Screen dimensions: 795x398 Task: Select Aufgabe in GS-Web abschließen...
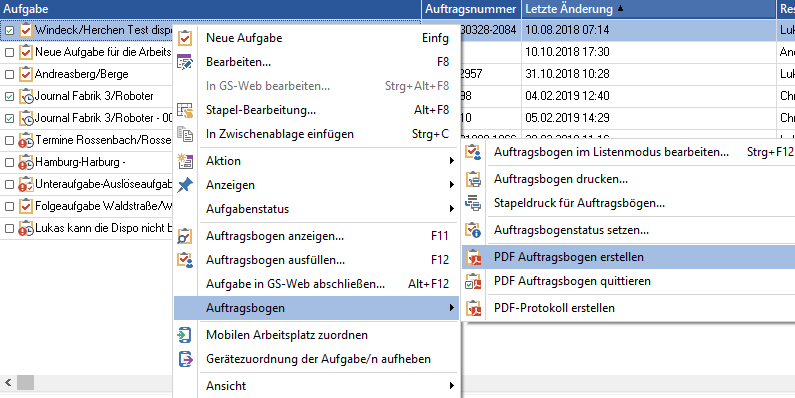[x=316, y=284]
